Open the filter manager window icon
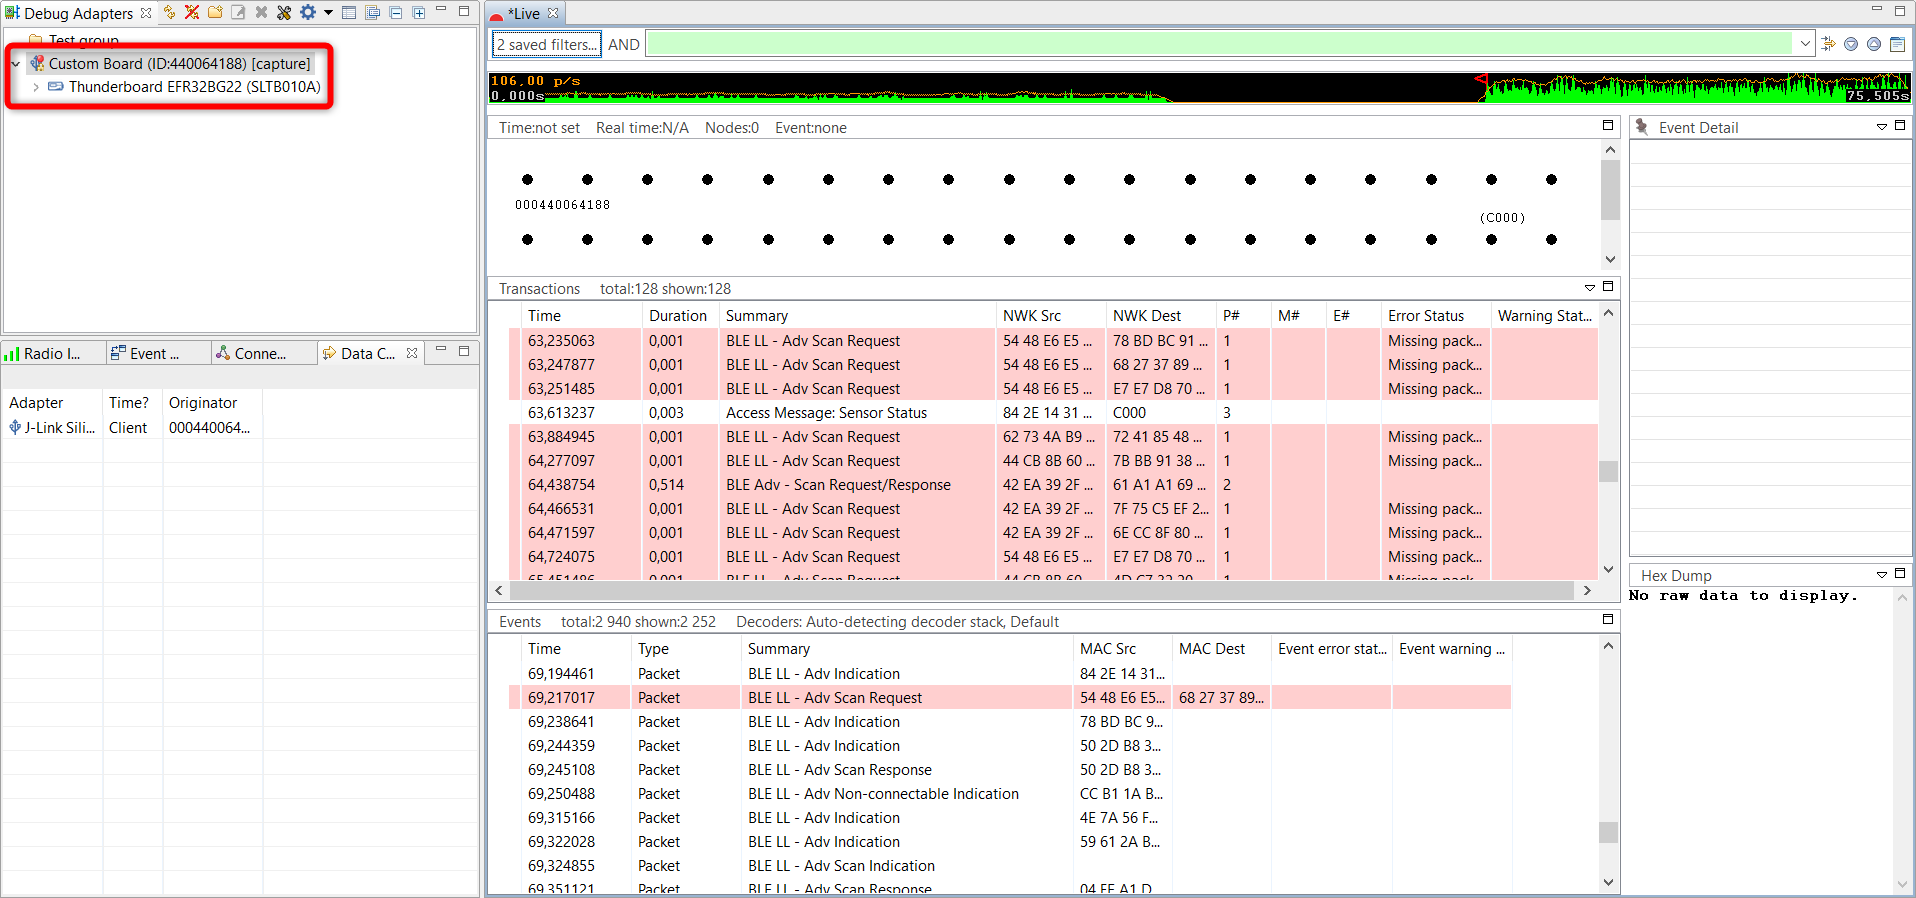 pos(1897,44)
